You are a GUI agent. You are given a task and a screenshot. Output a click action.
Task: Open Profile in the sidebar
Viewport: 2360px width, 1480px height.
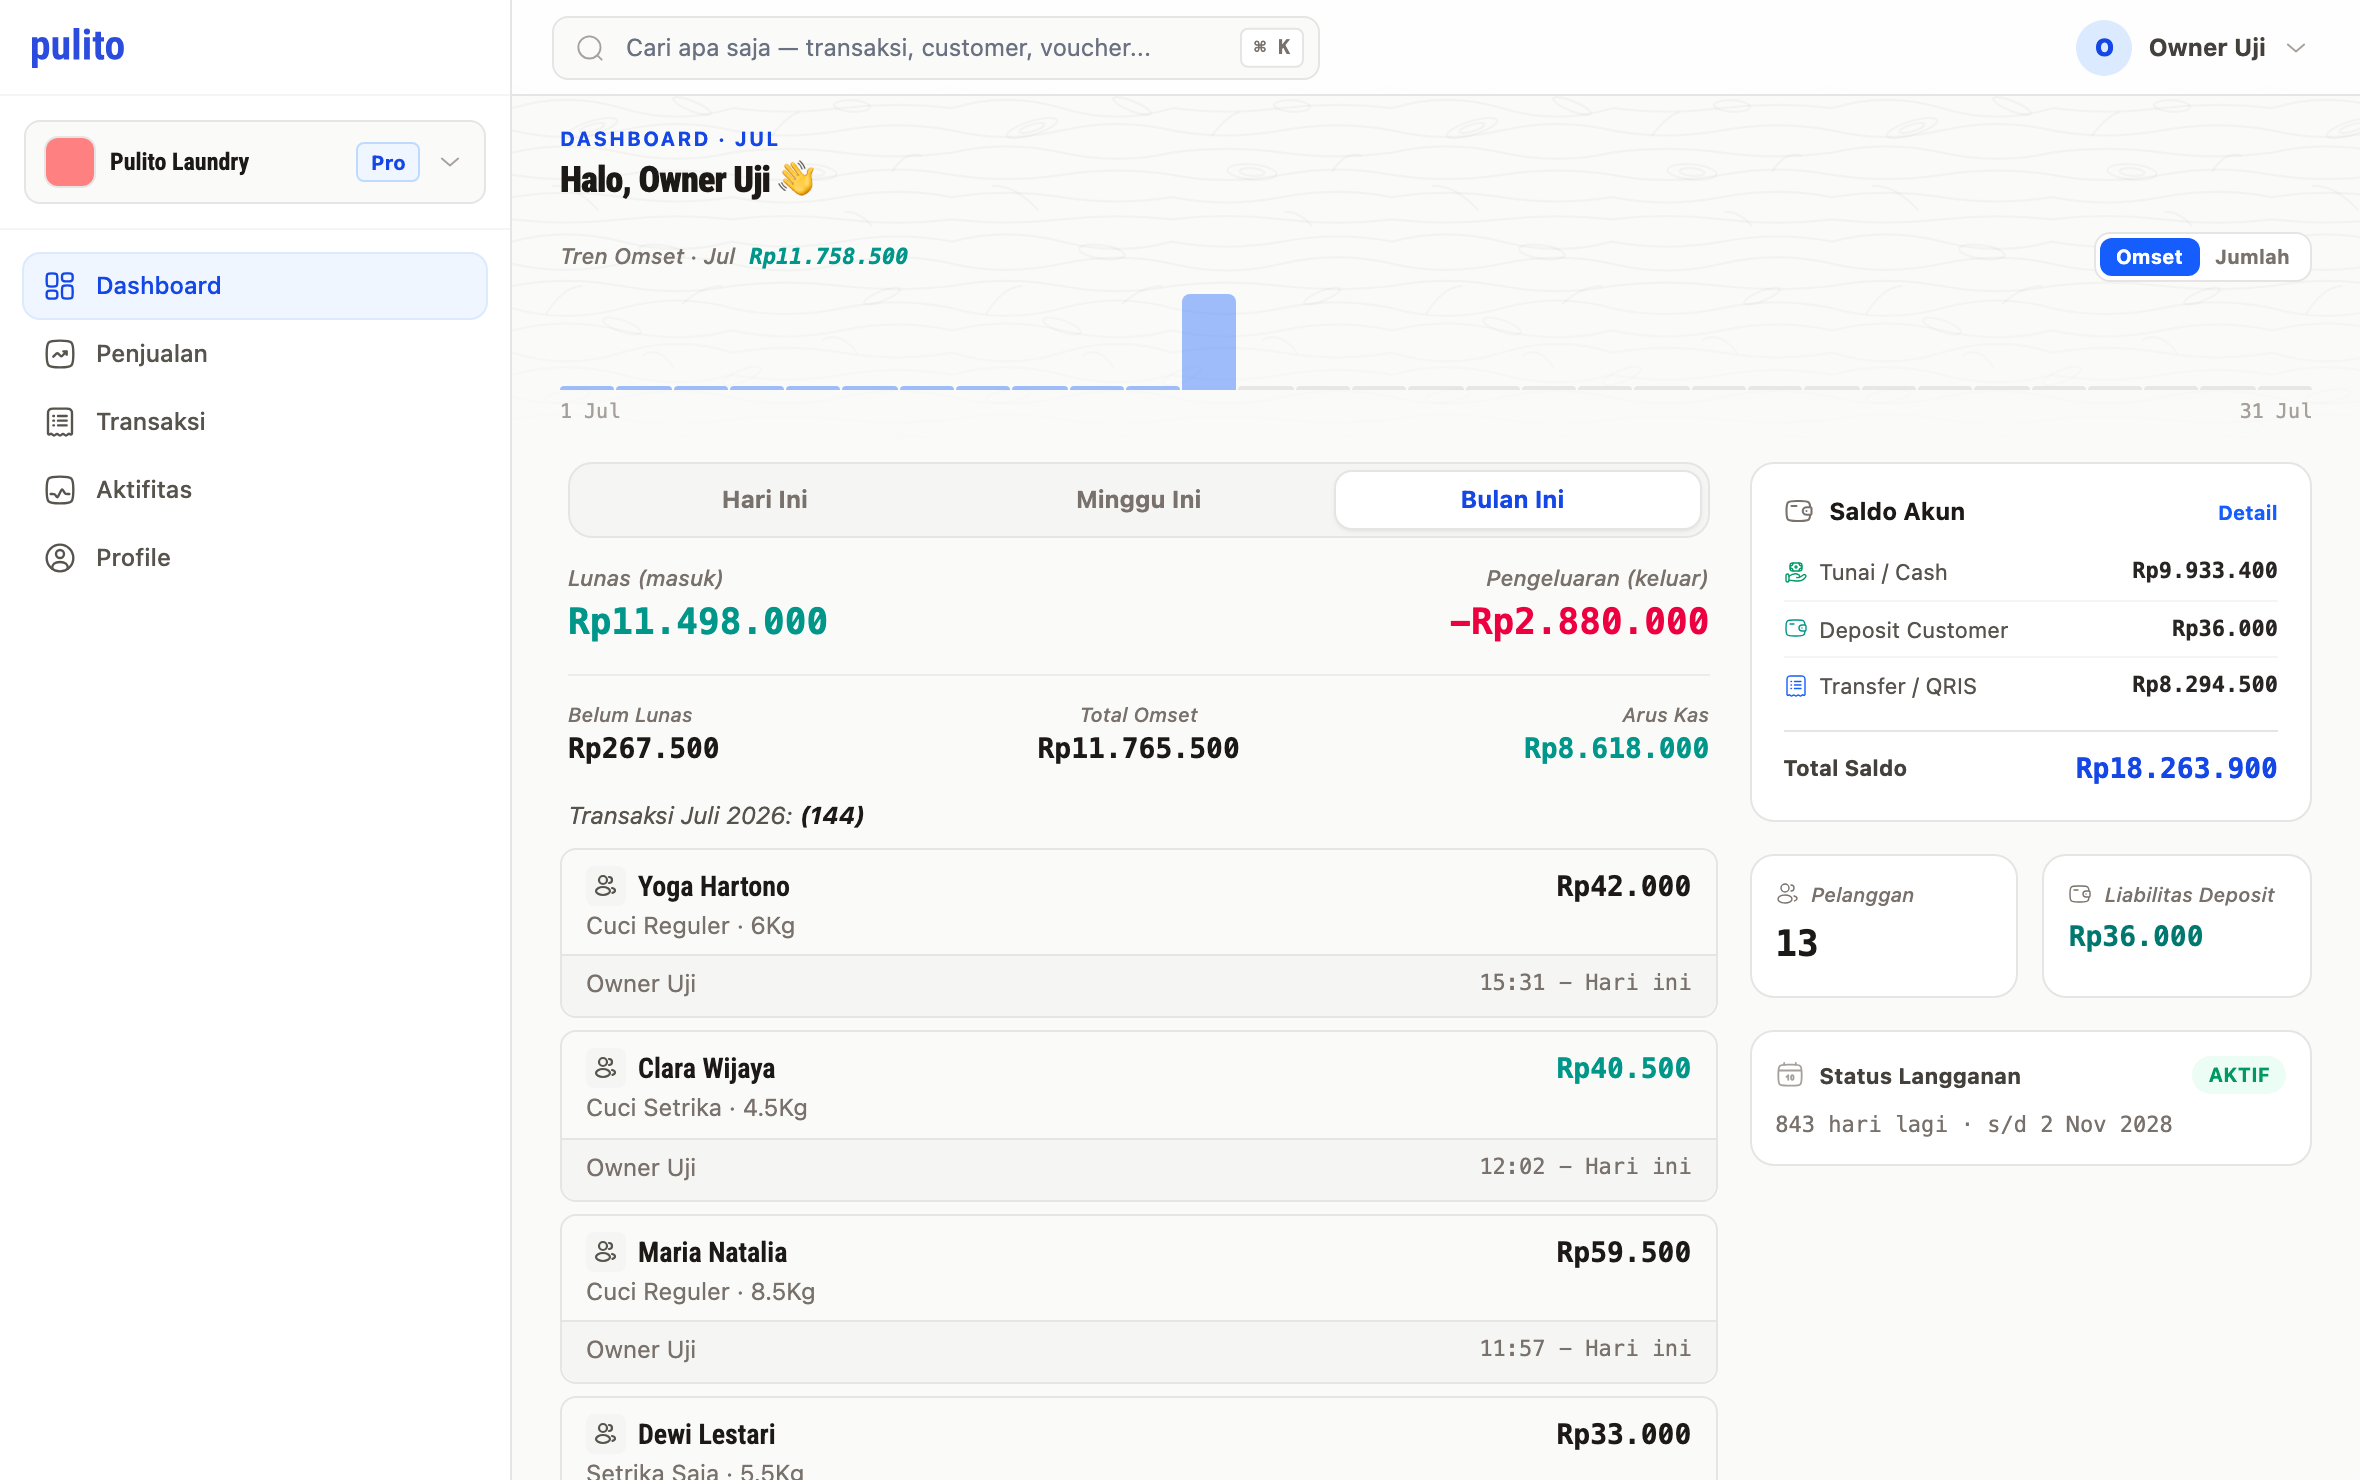tap(255, 558)
